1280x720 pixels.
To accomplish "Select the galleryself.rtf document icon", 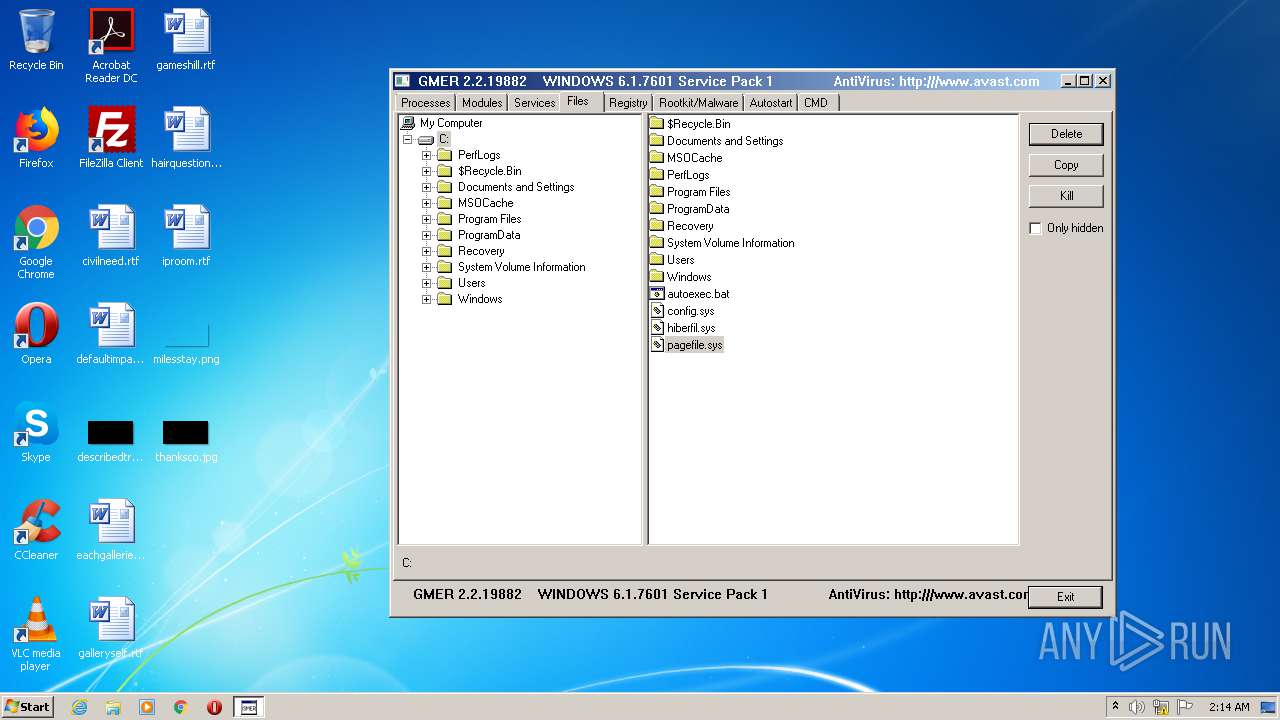I will click(x=111, y=628).
